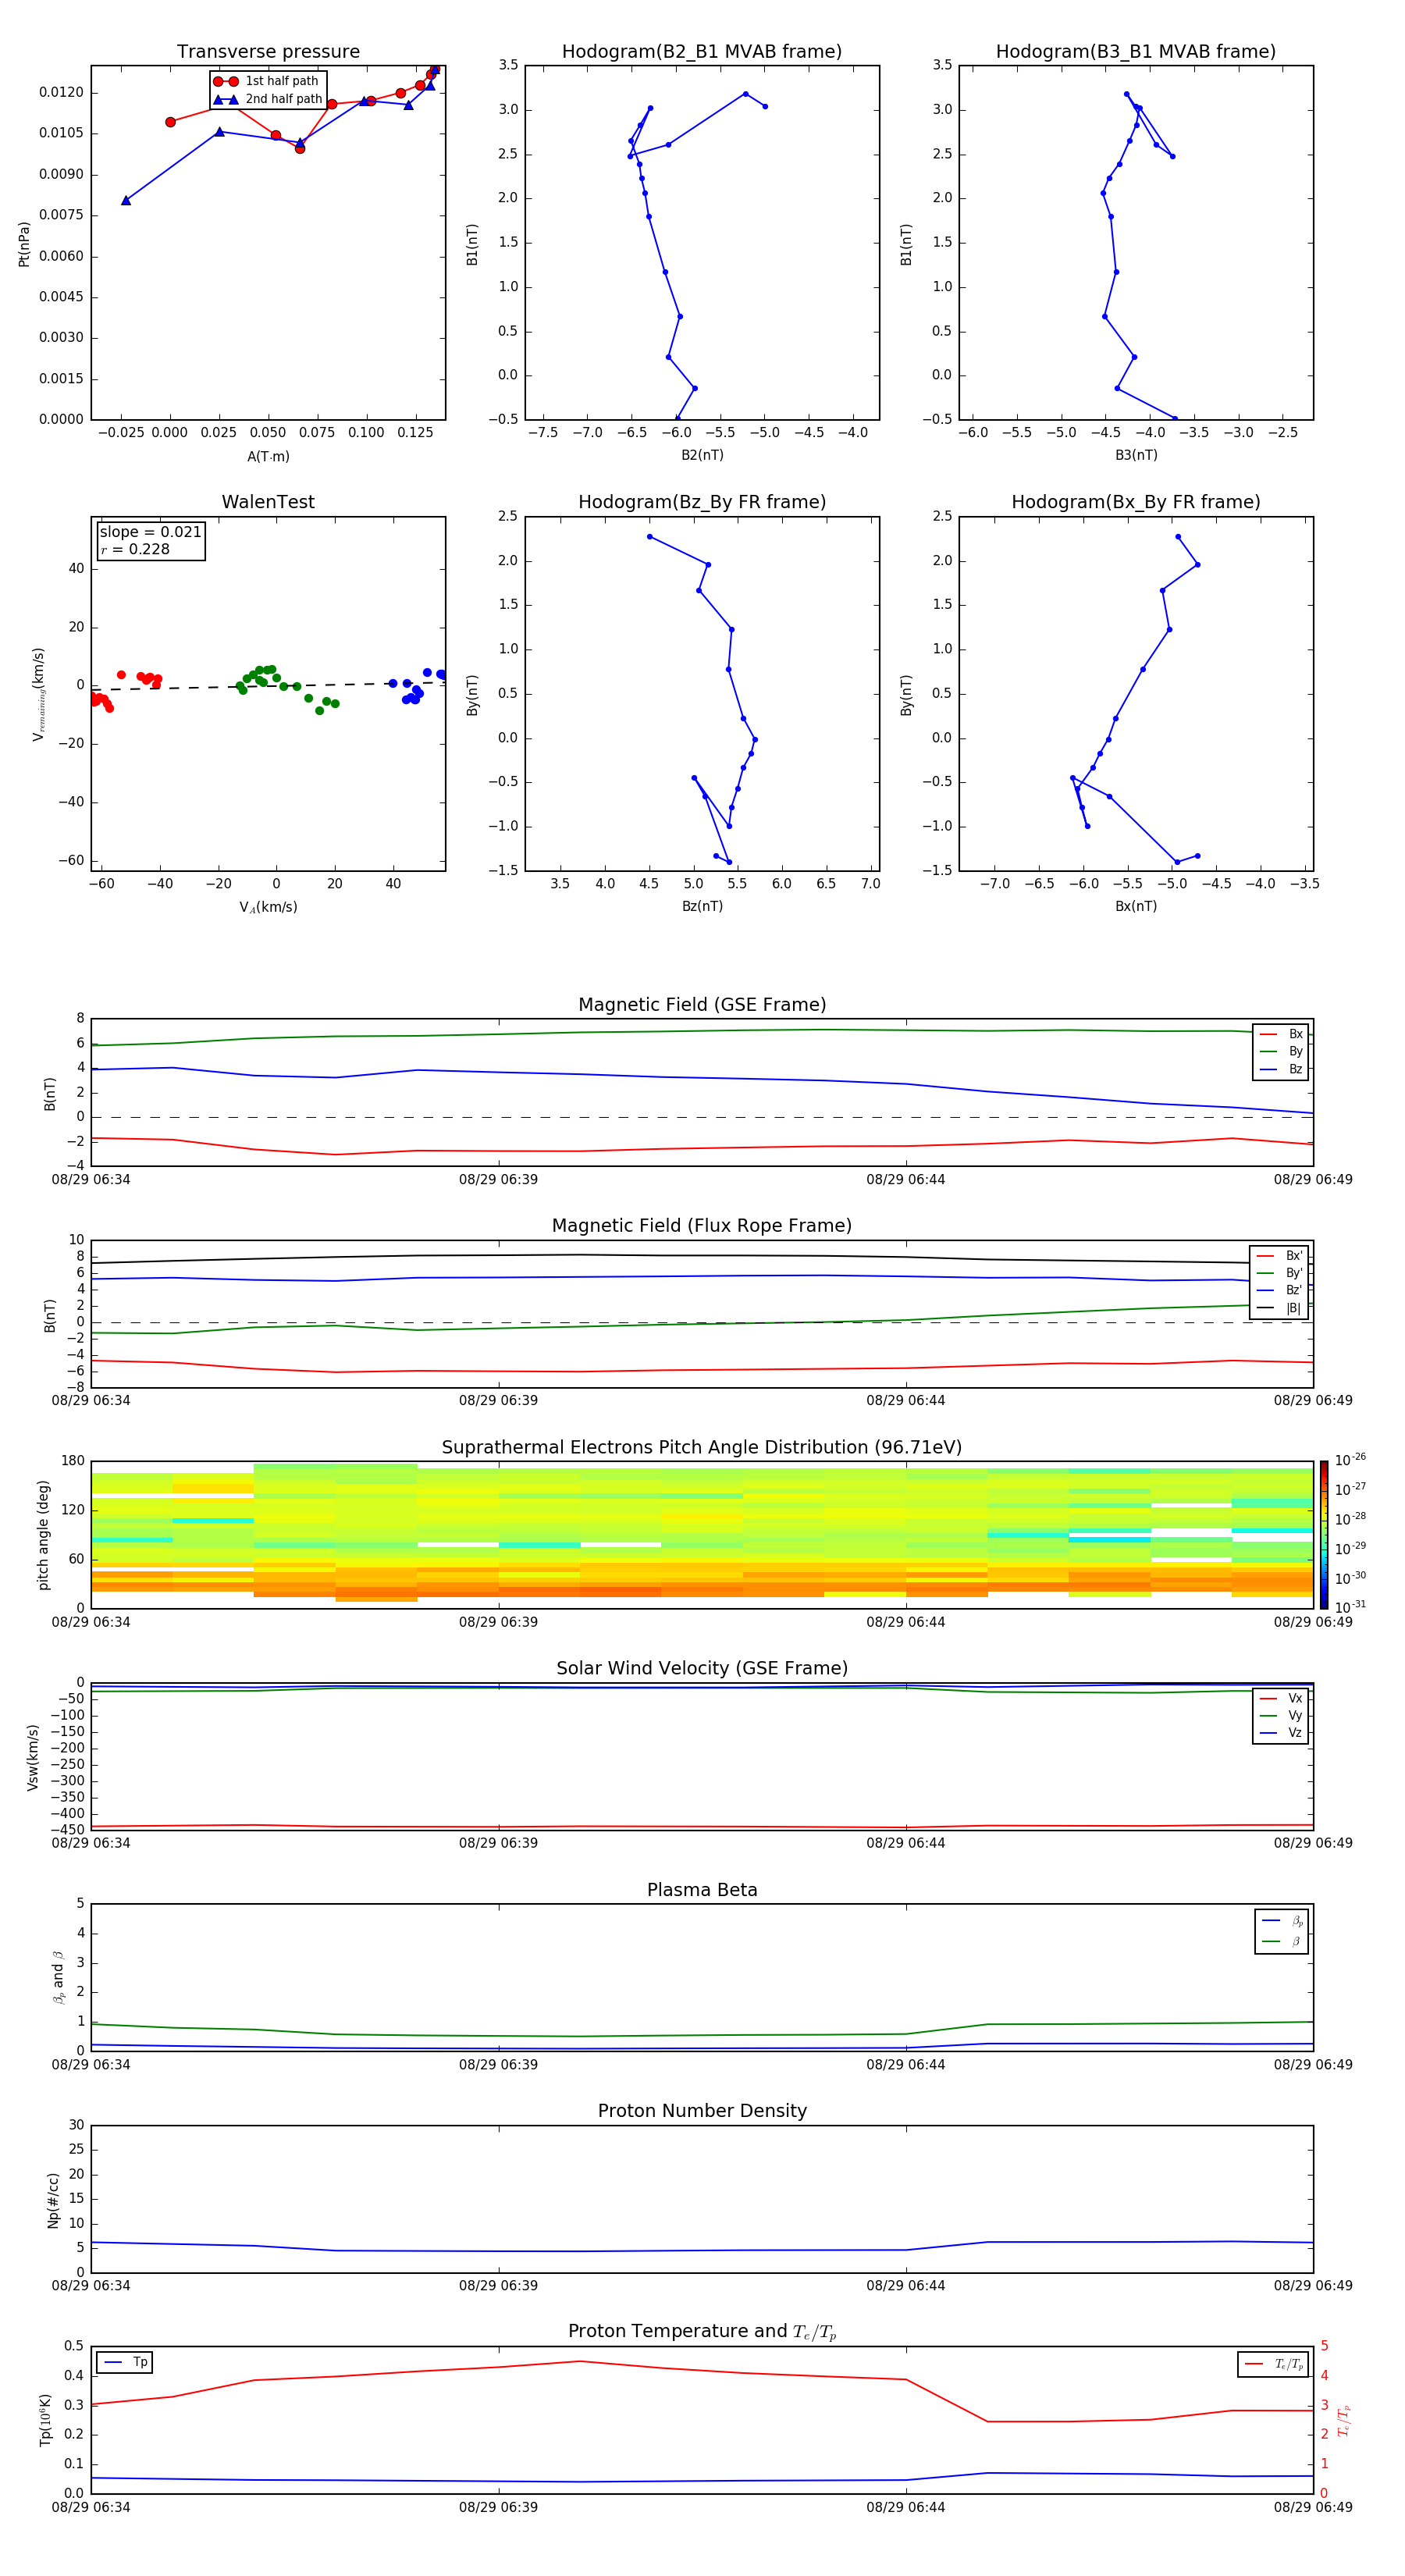Click the green β legend entry in Plasma Beta

(1282, 1941)
